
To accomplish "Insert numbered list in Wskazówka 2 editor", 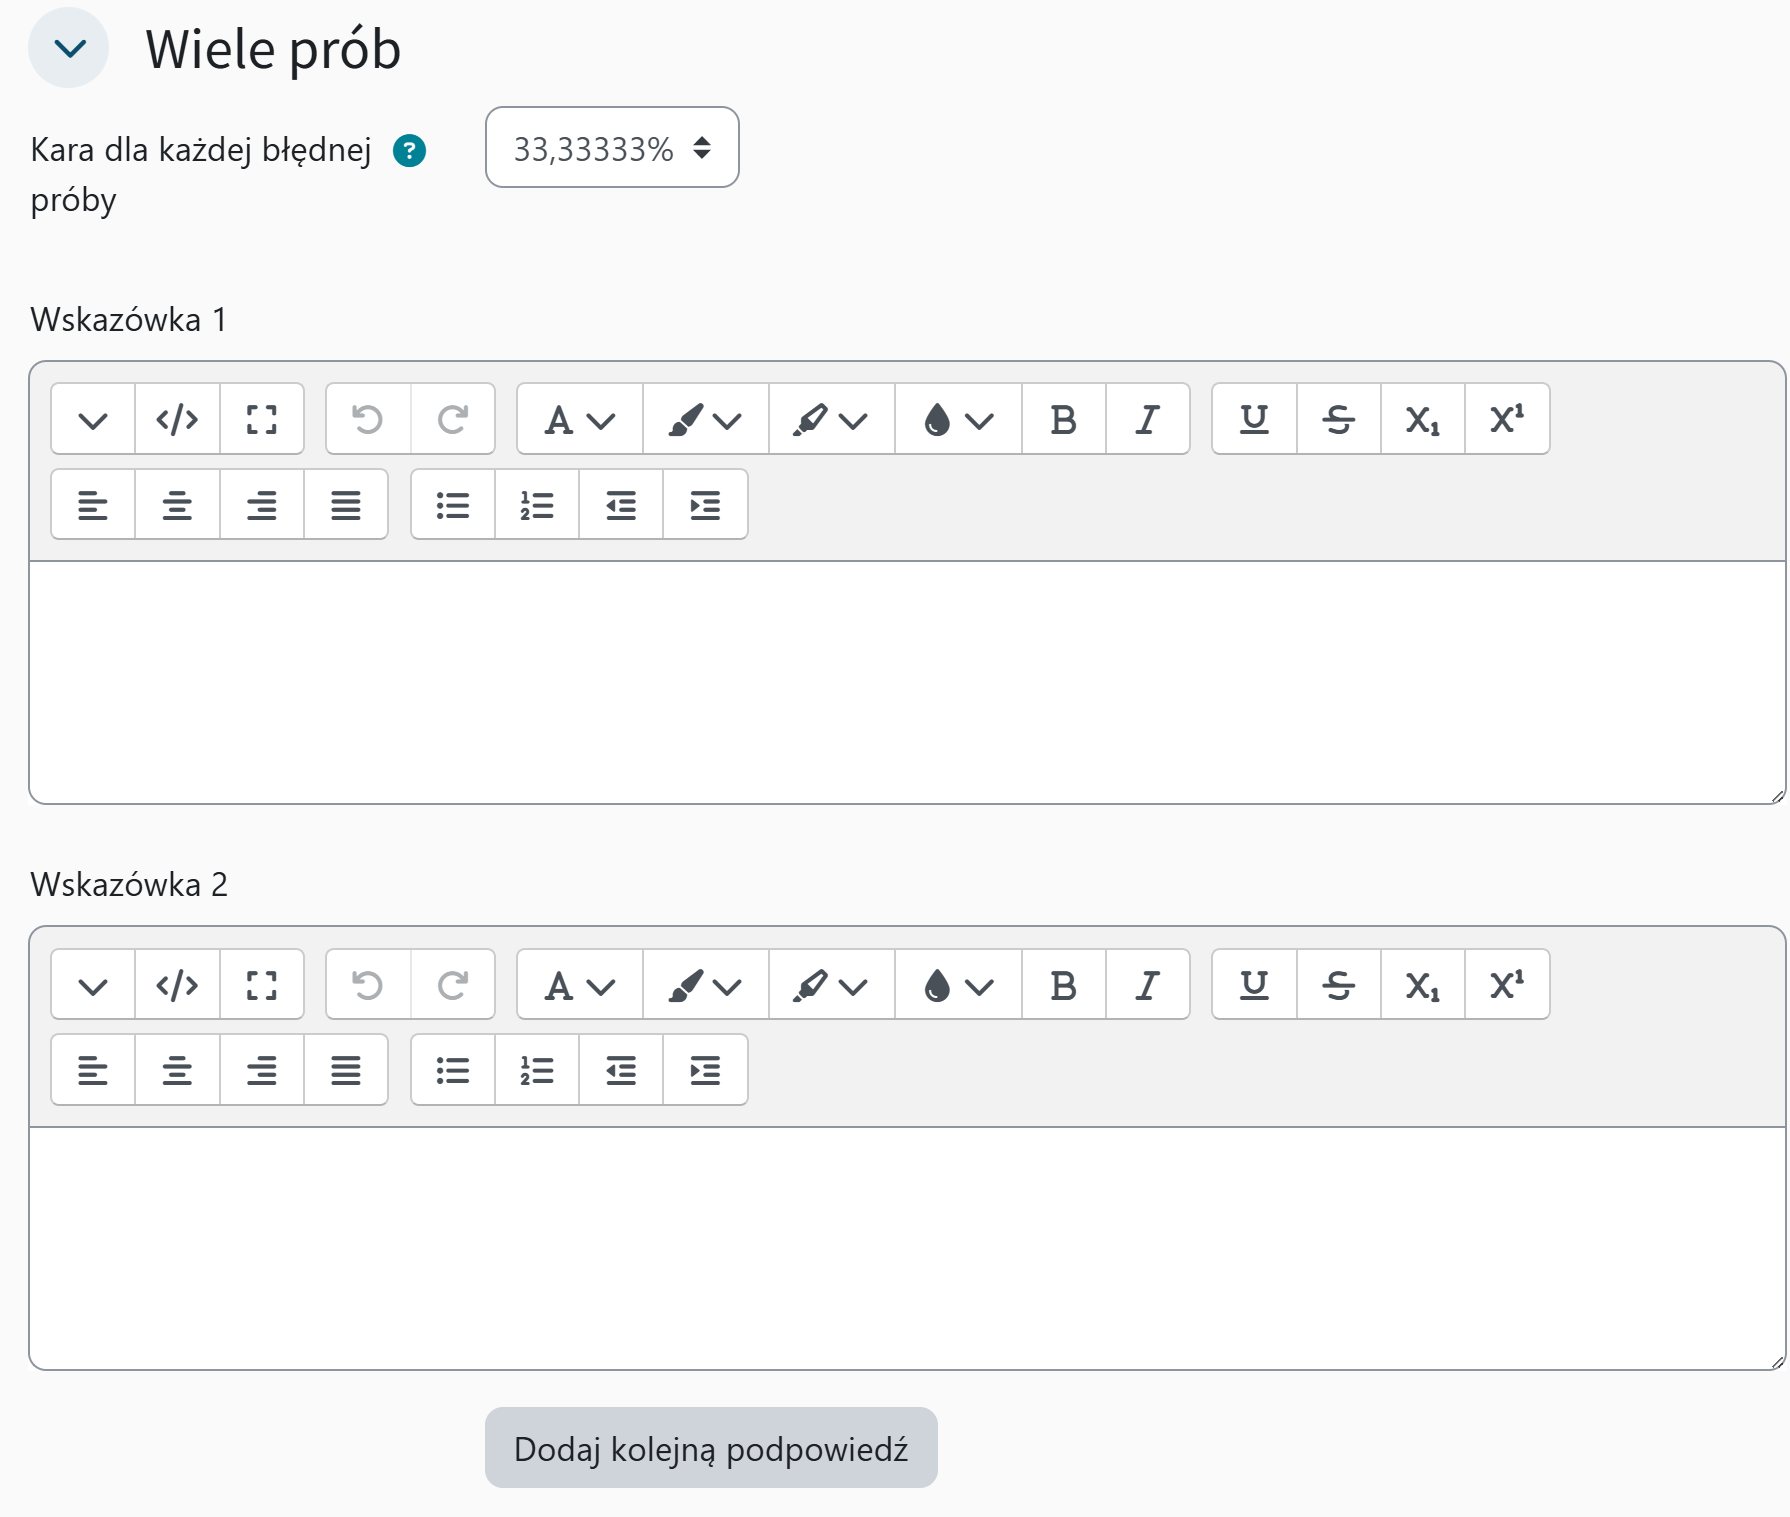I will [537, 1071].
